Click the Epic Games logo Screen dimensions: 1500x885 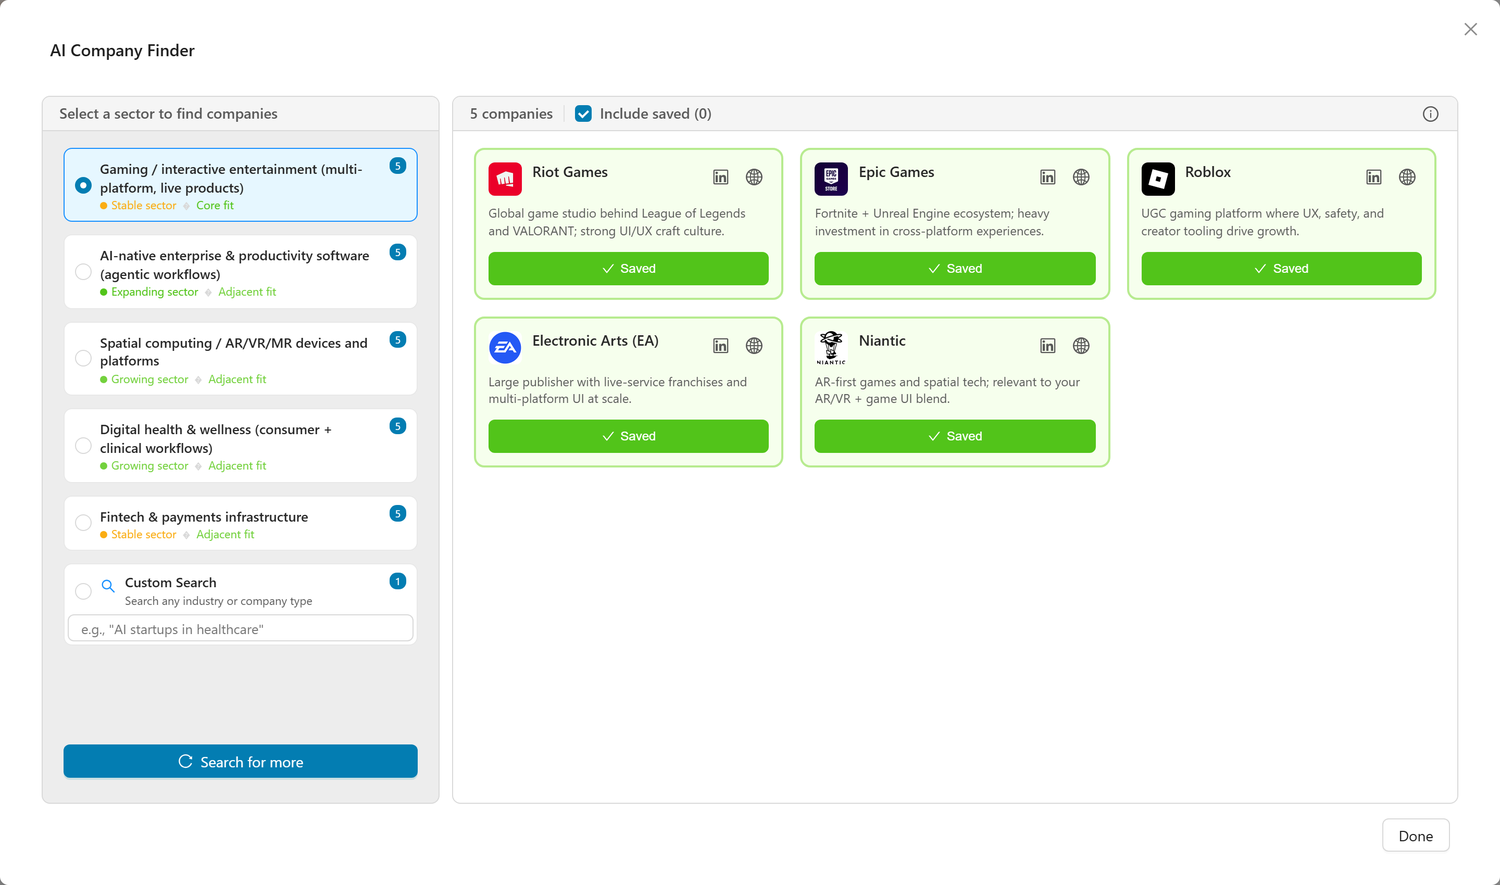click(831, 179)
